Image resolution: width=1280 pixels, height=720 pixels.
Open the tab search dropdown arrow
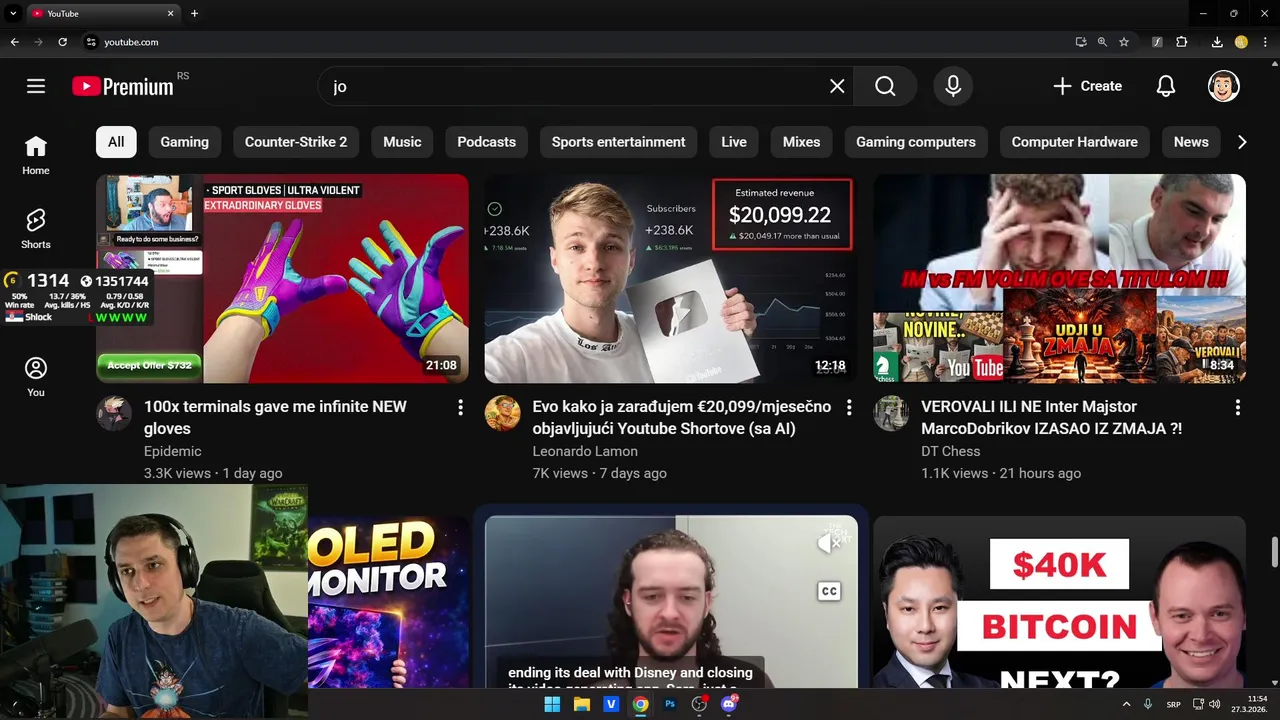tap(14, 14)
